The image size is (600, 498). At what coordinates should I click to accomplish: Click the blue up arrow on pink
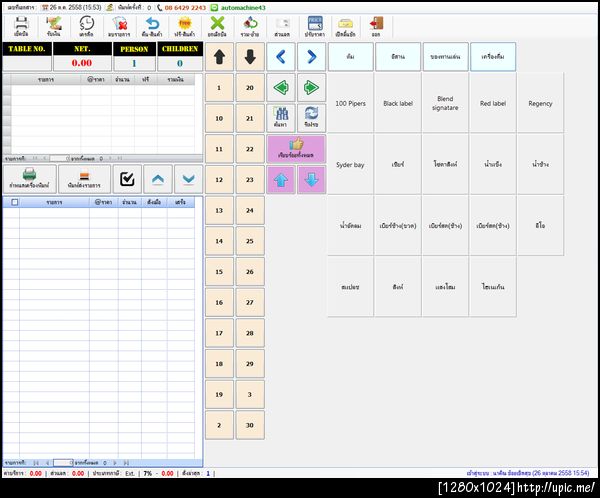(281, 180)
